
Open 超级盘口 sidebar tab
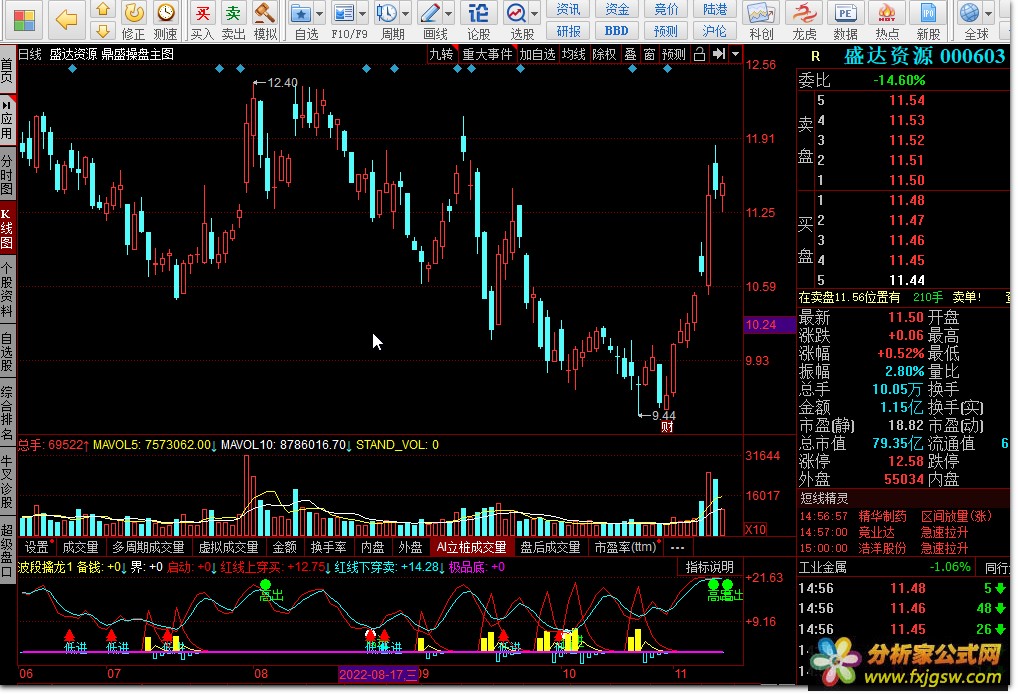[7, 549]
